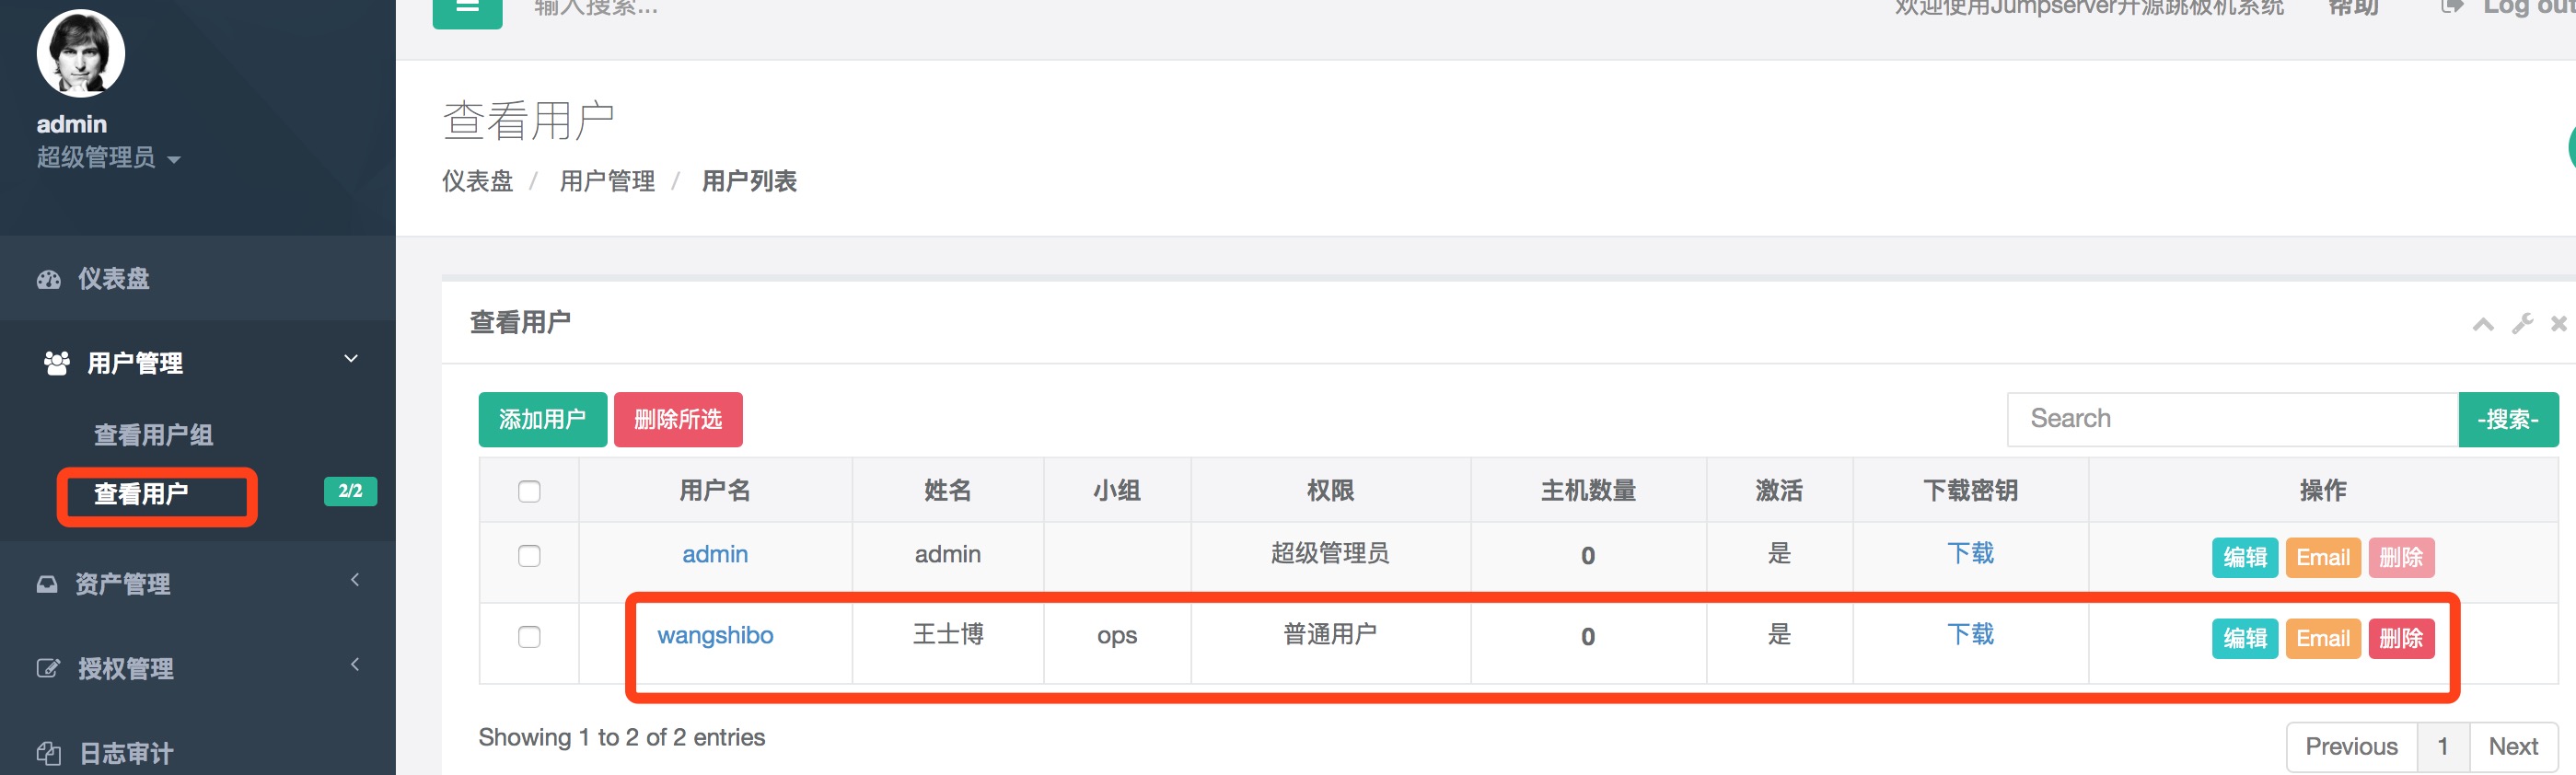Open the 查看用户组 submenu item
This screenshot has height=775, width=2576.
pos(153,435)
